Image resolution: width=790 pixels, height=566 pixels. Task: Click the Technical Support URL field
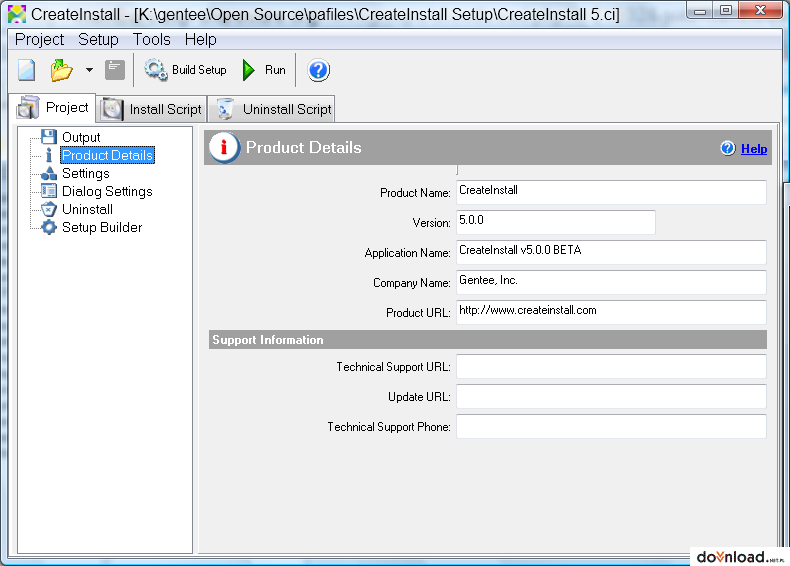611,366
